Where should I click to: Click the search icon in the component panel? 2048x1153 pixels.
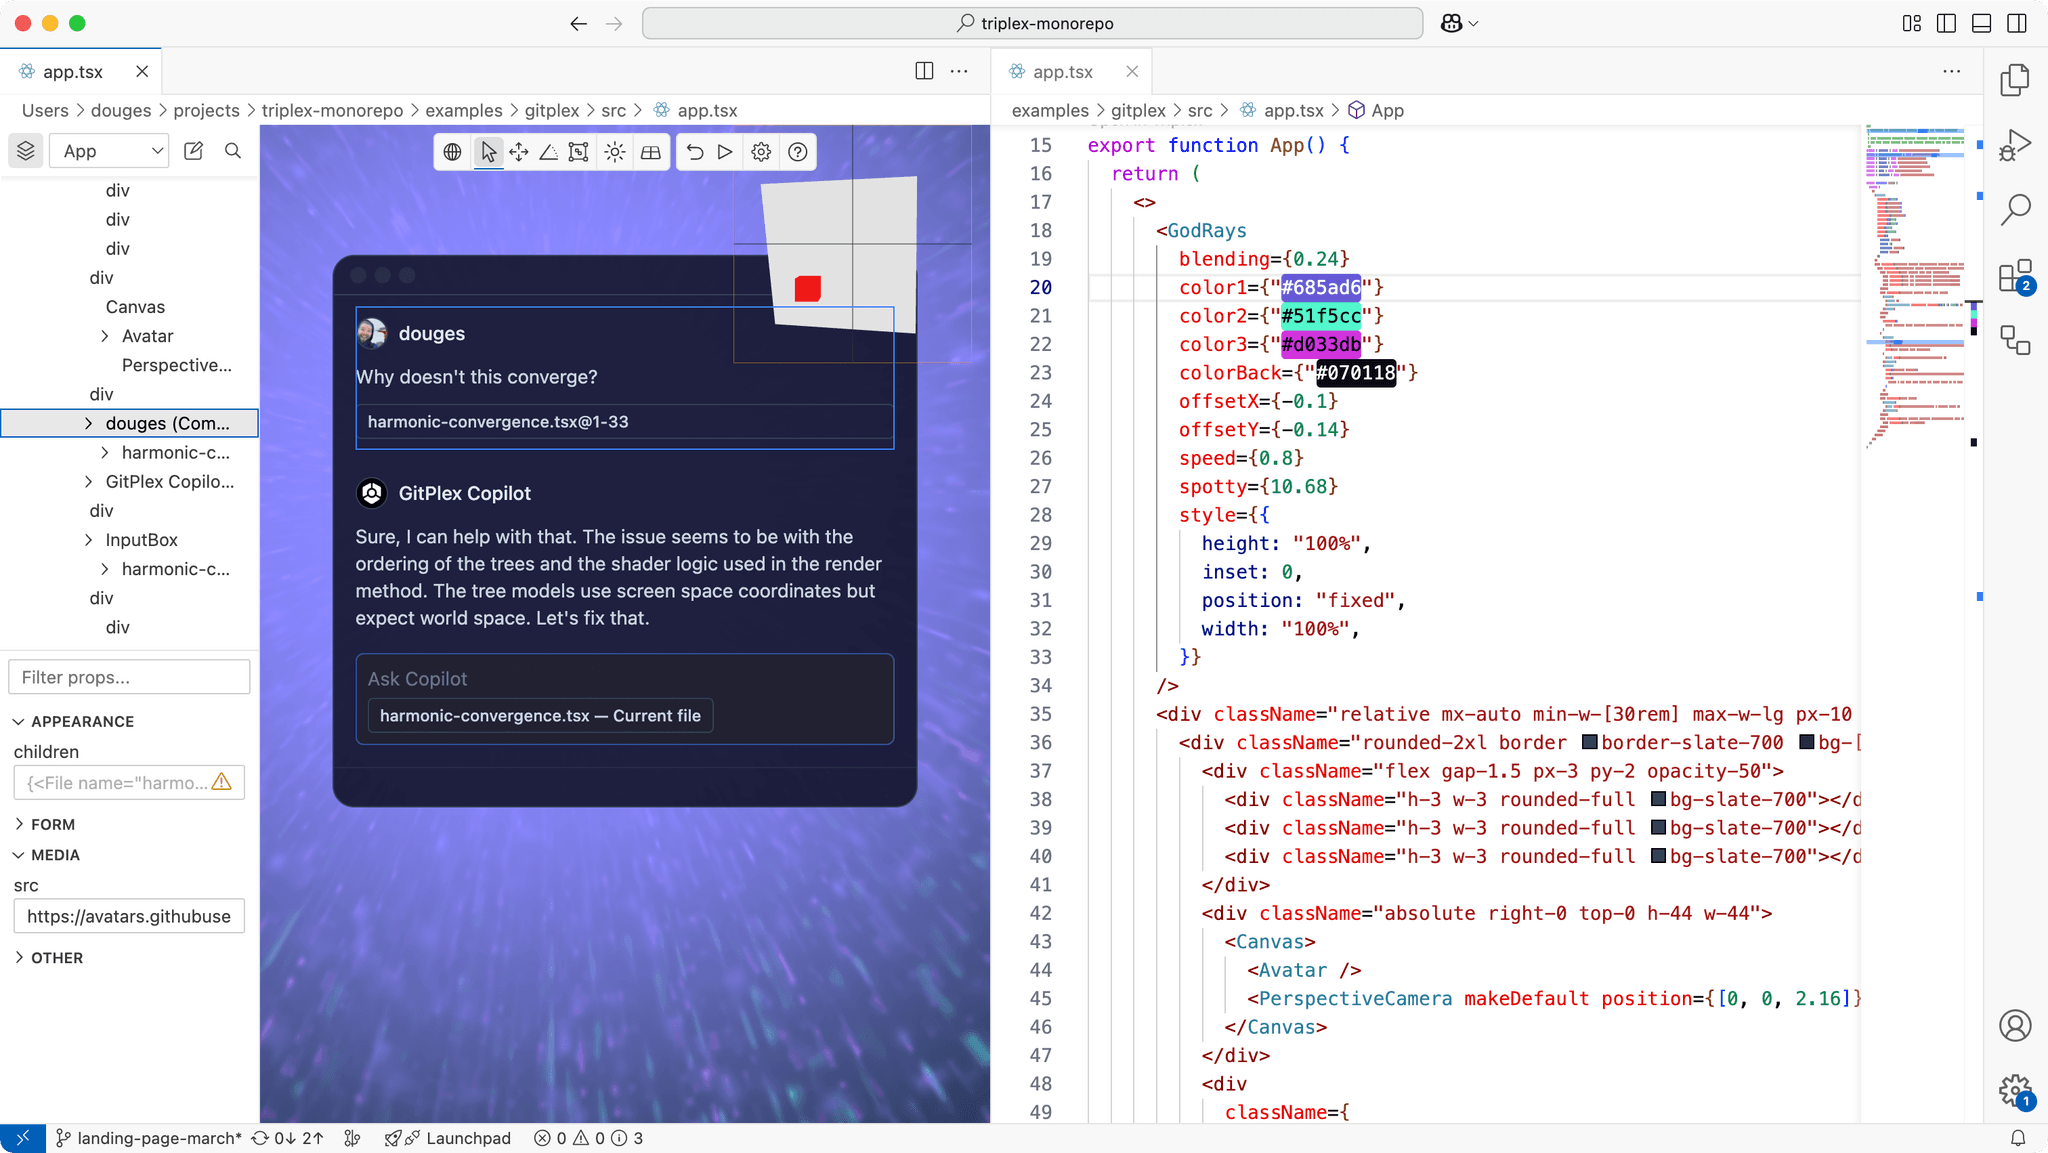[232, 151]
